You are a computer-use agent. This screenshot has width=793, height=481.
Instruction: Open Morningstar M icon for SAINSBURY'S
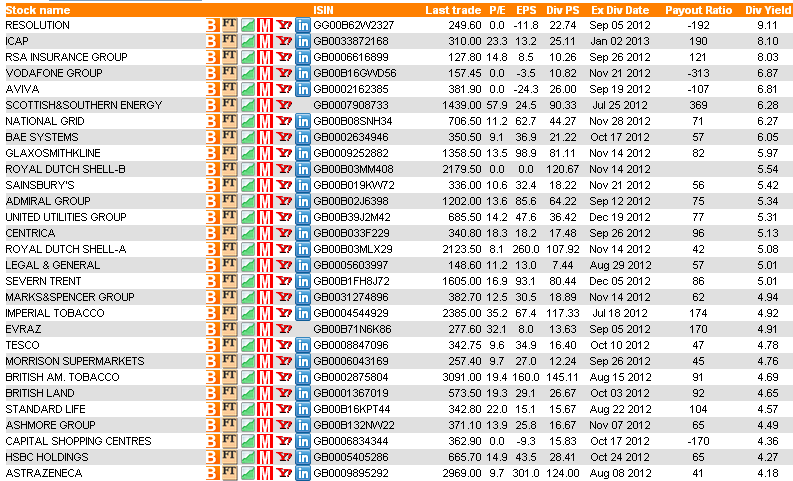click(265, 185)
